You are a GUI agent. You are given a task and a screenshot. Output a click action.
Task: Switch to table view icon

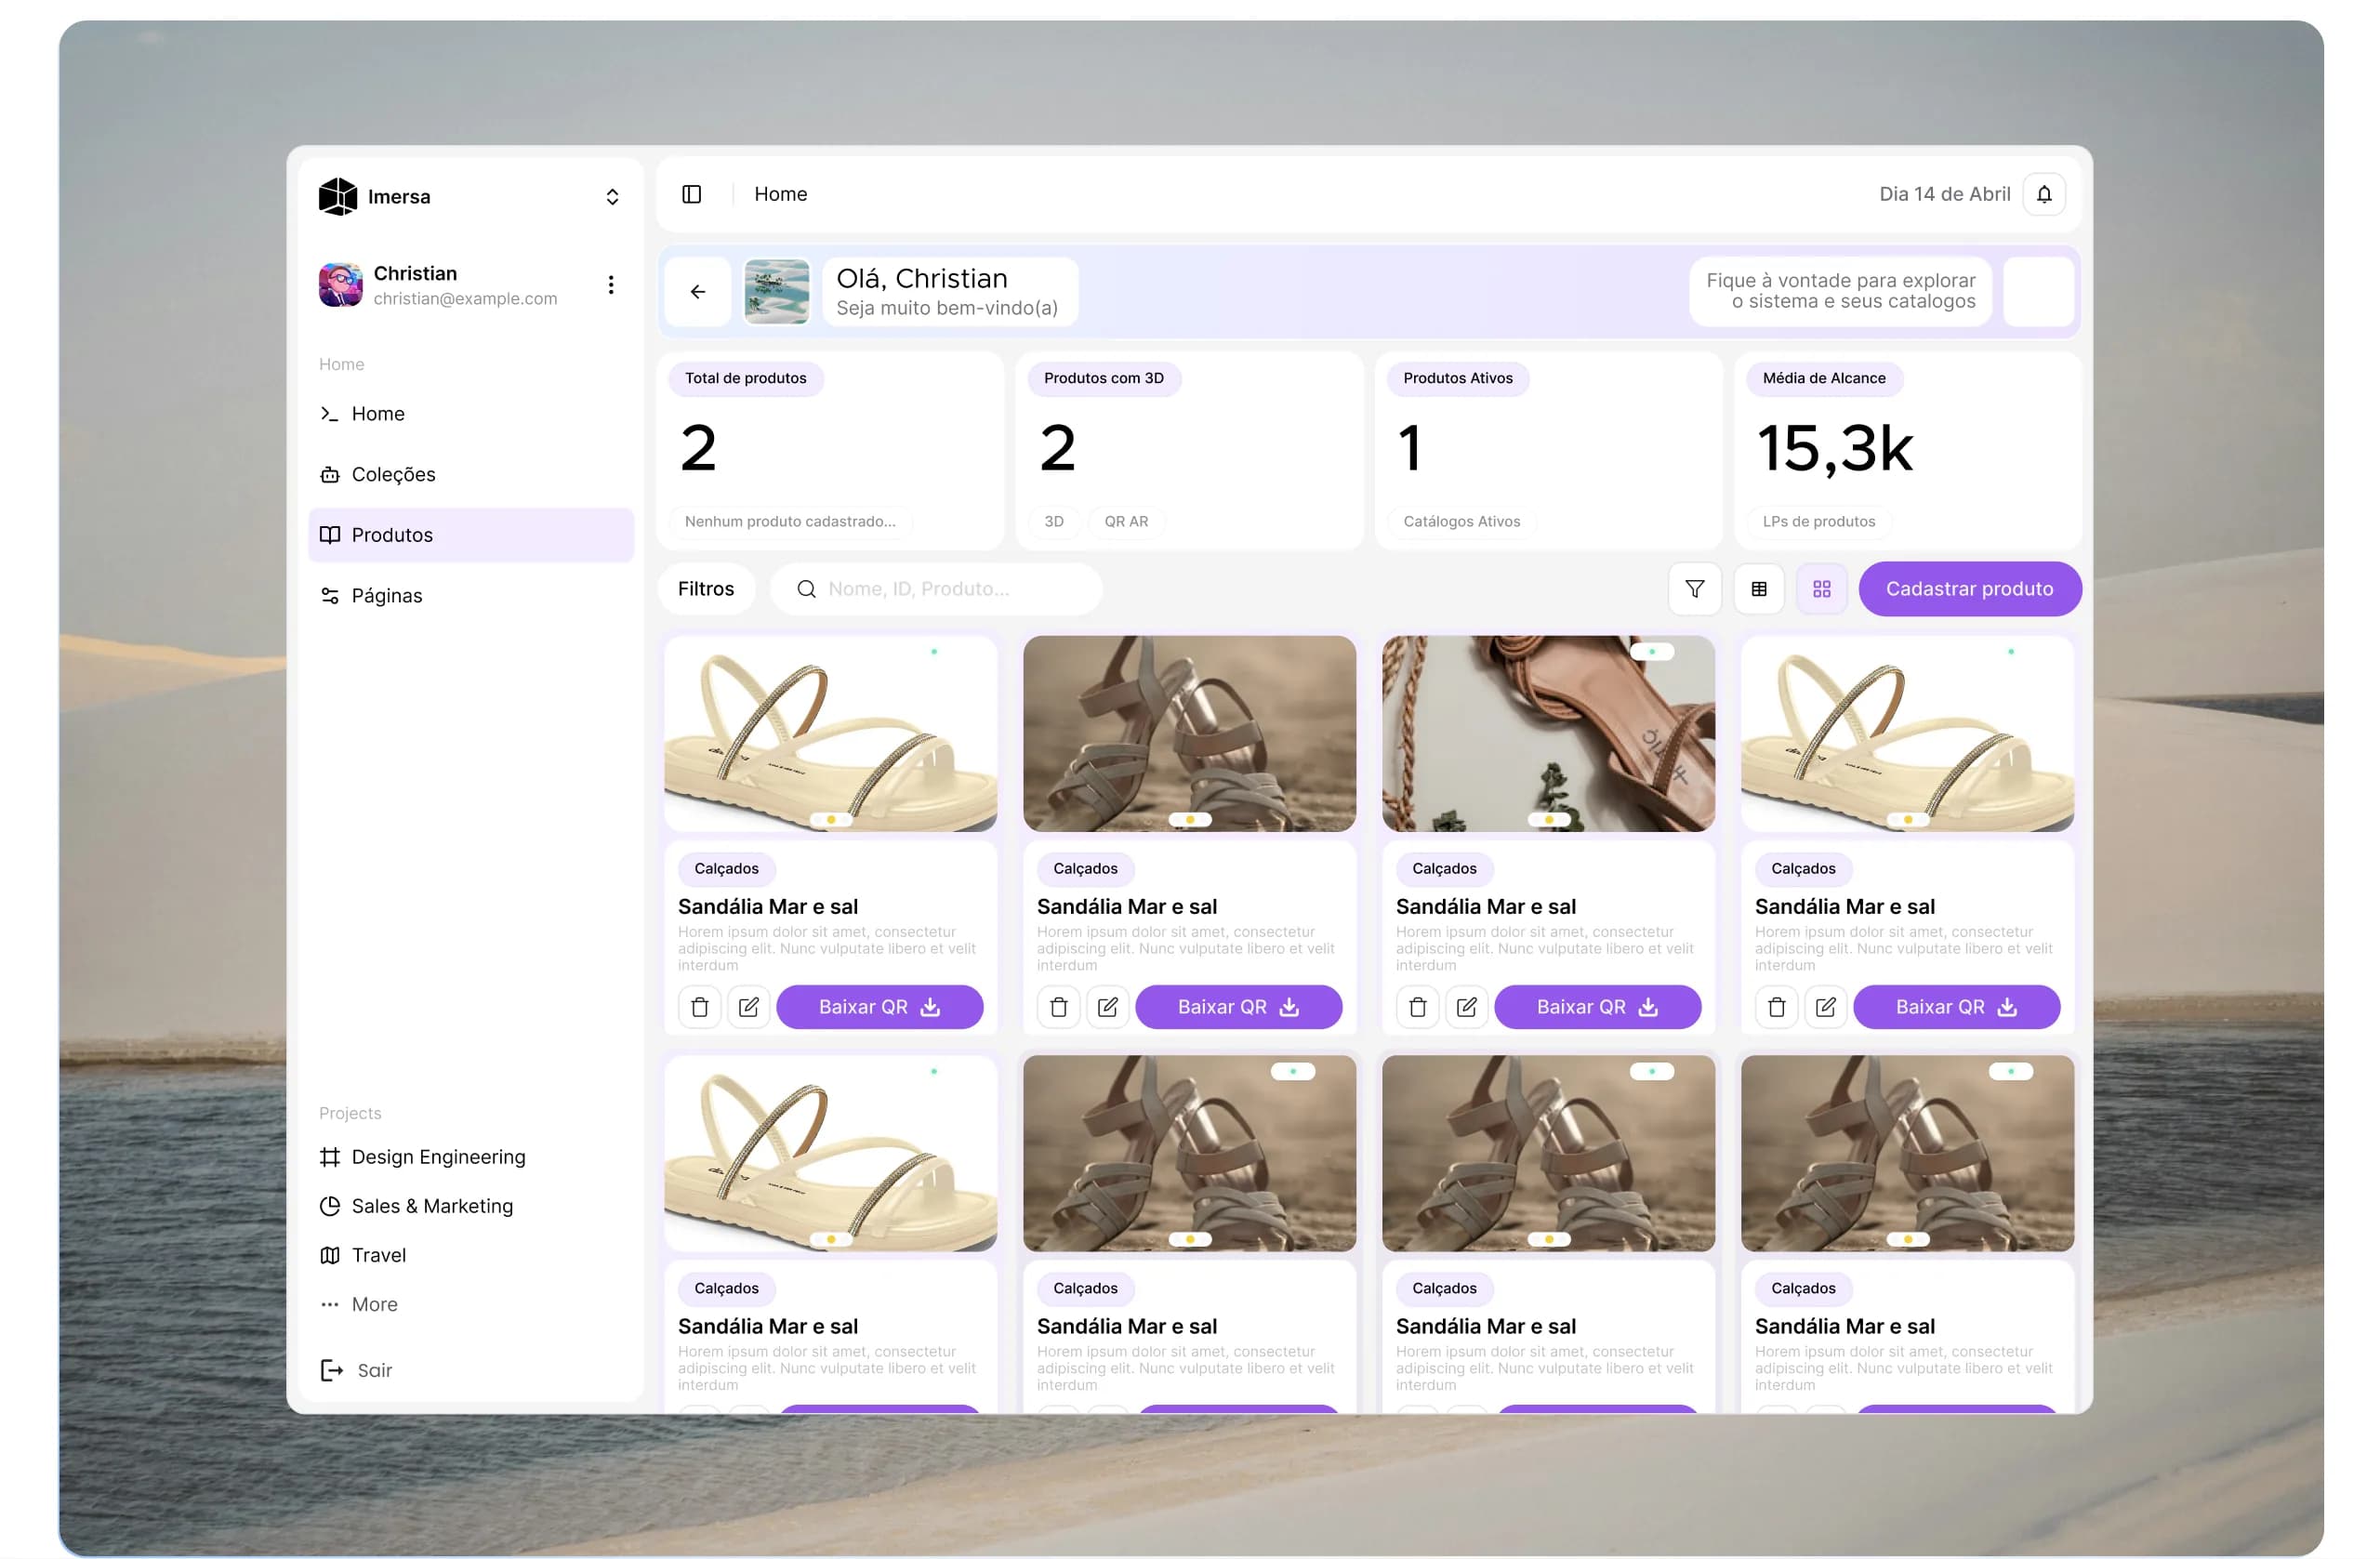[x=1758, y=589]
